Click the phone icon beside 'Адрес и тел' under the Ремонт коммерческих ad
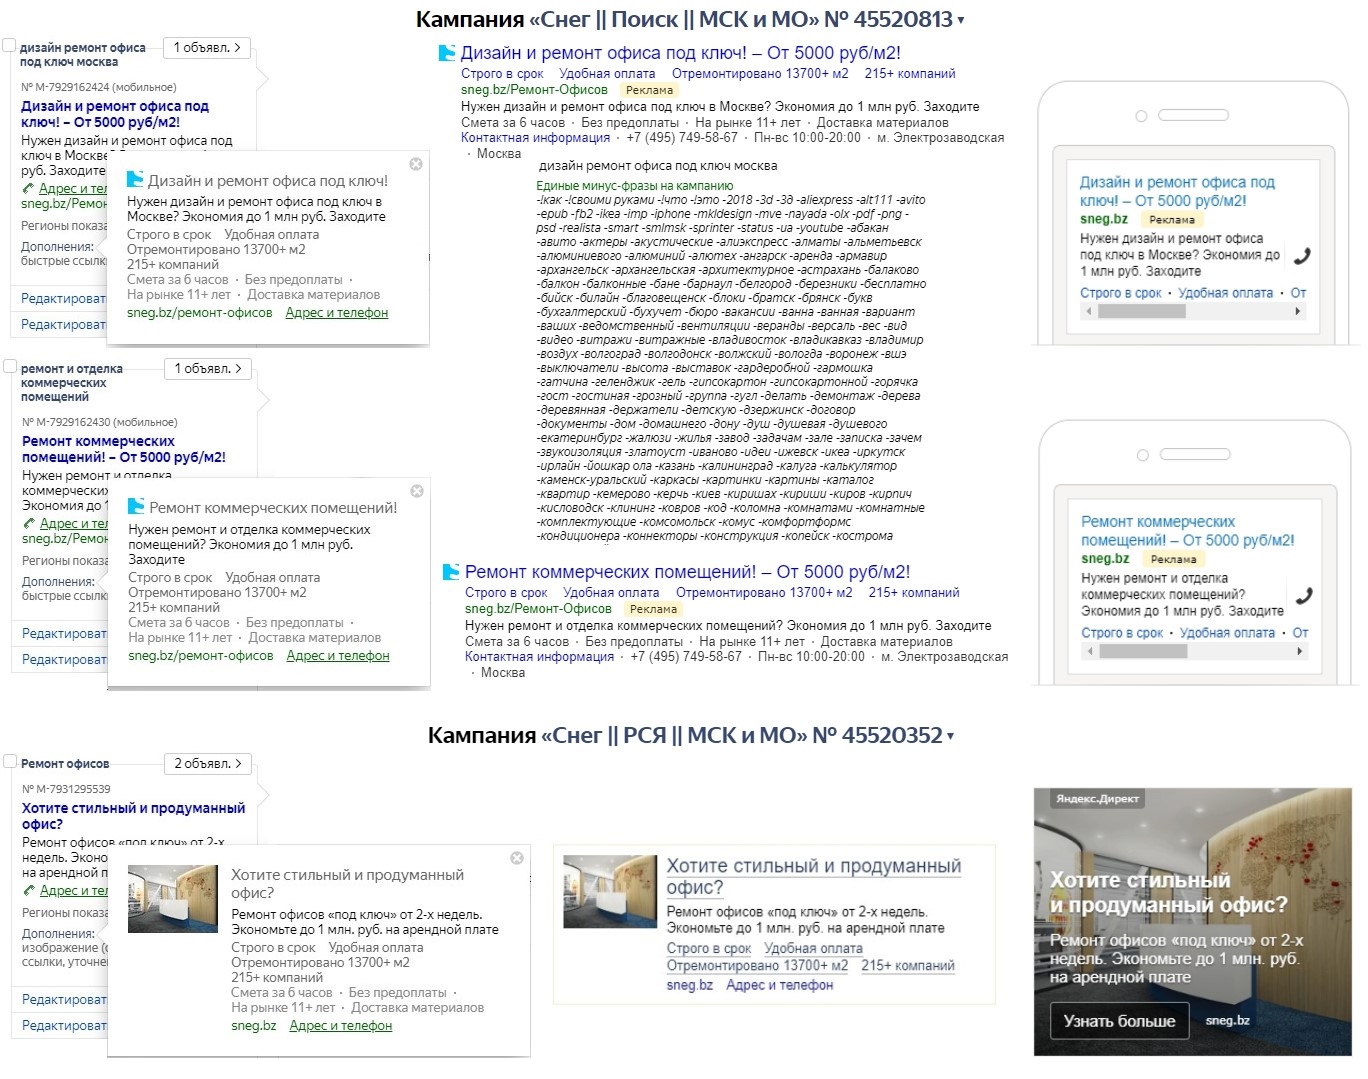The height and width of the screenshot is (1079, 1368). coord(29,523)
